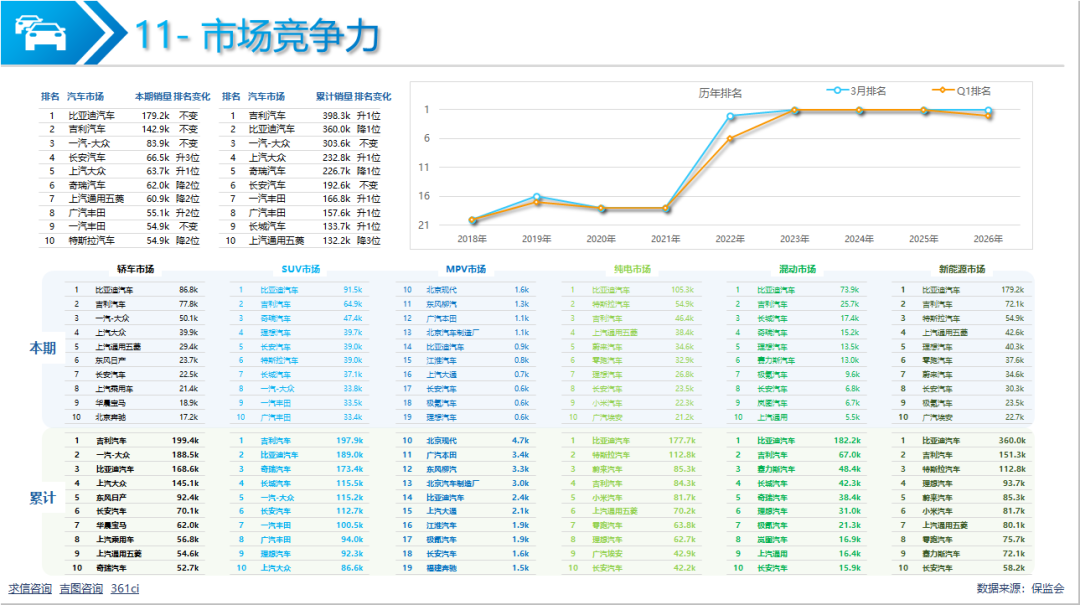Select the 86.8k value in 轿车市场
Image resolution: width=1080 pixels, height=605 pixels.
point(189,290)
